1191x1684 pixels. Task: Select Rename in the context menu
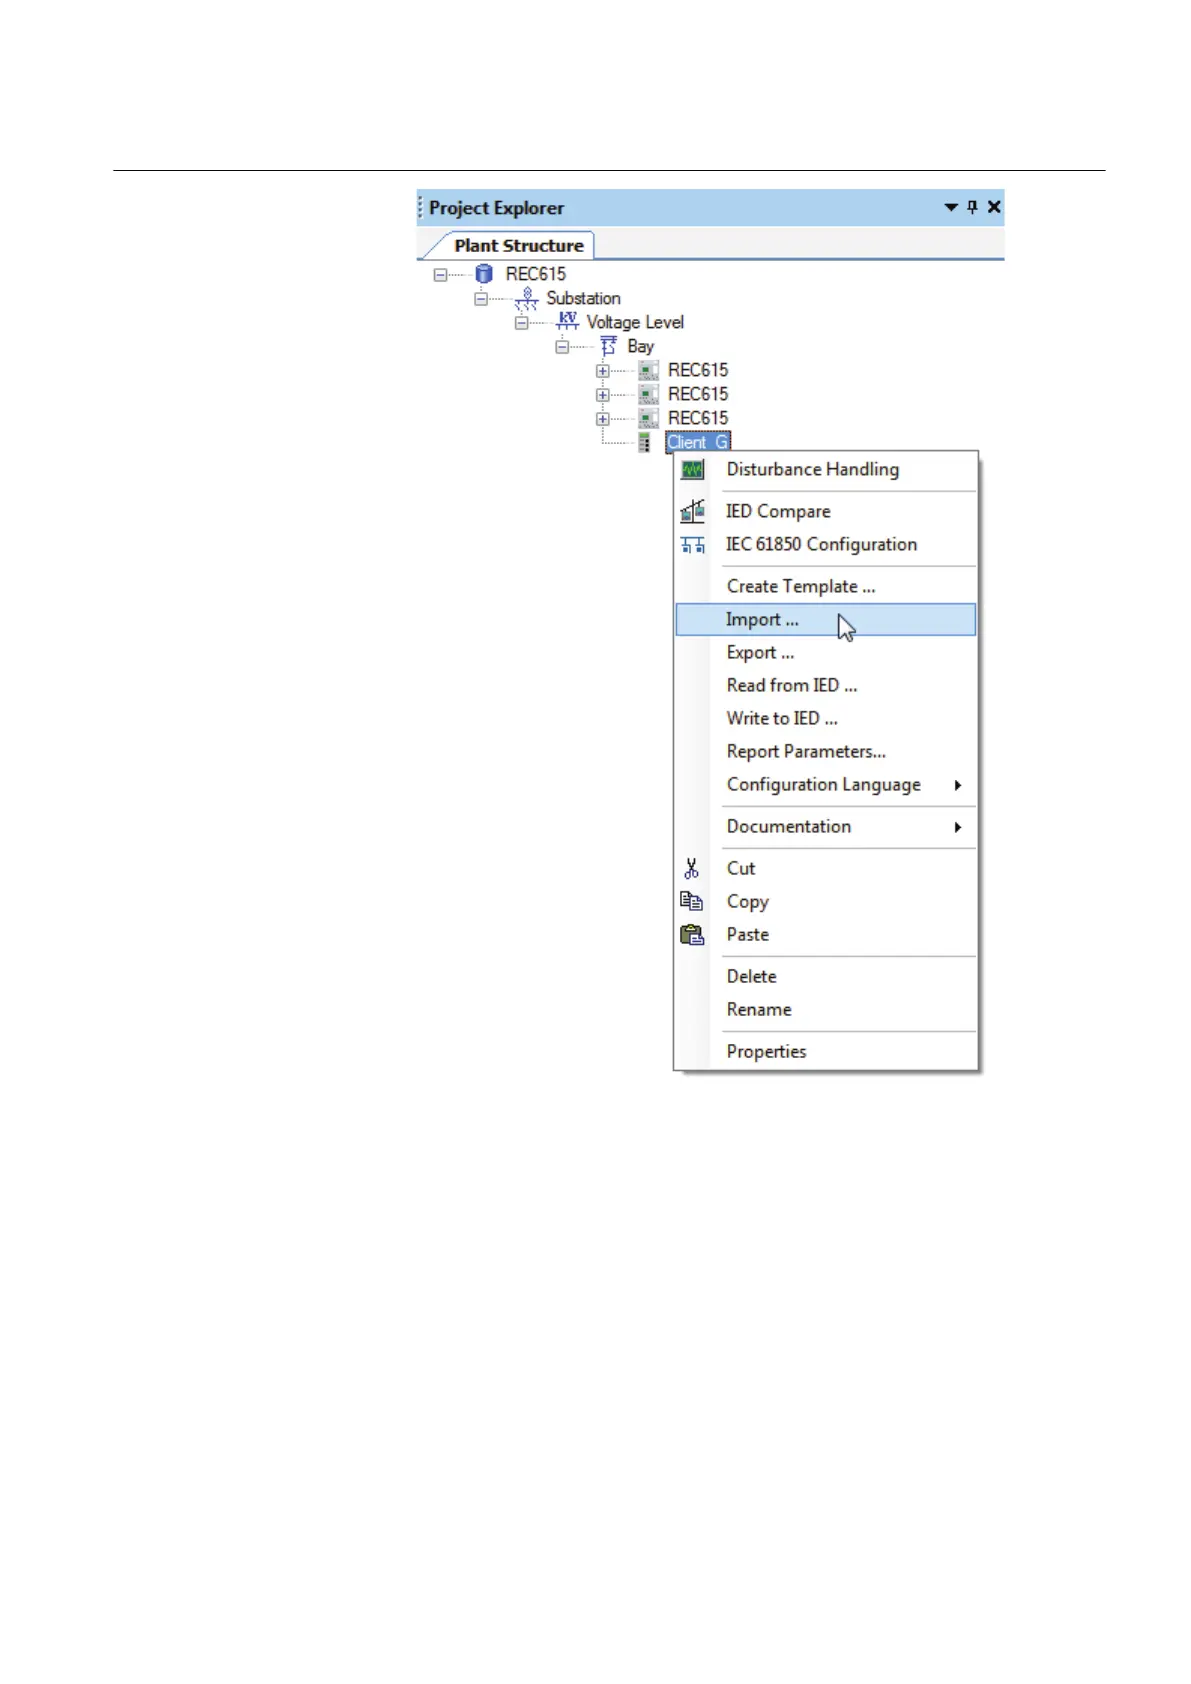(x=826, y=1010)
